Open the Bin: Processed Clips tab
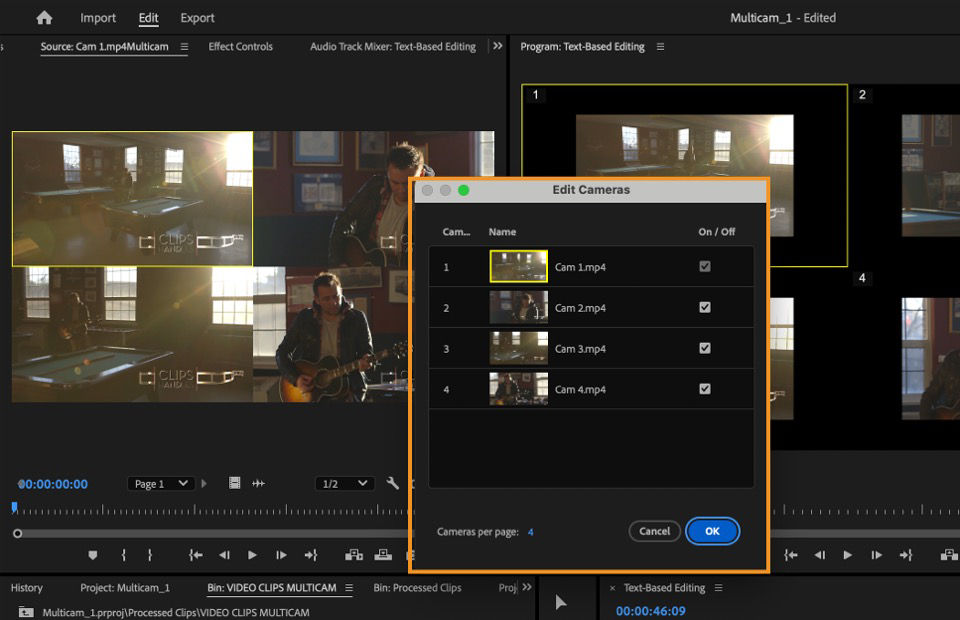 [417, 588]
